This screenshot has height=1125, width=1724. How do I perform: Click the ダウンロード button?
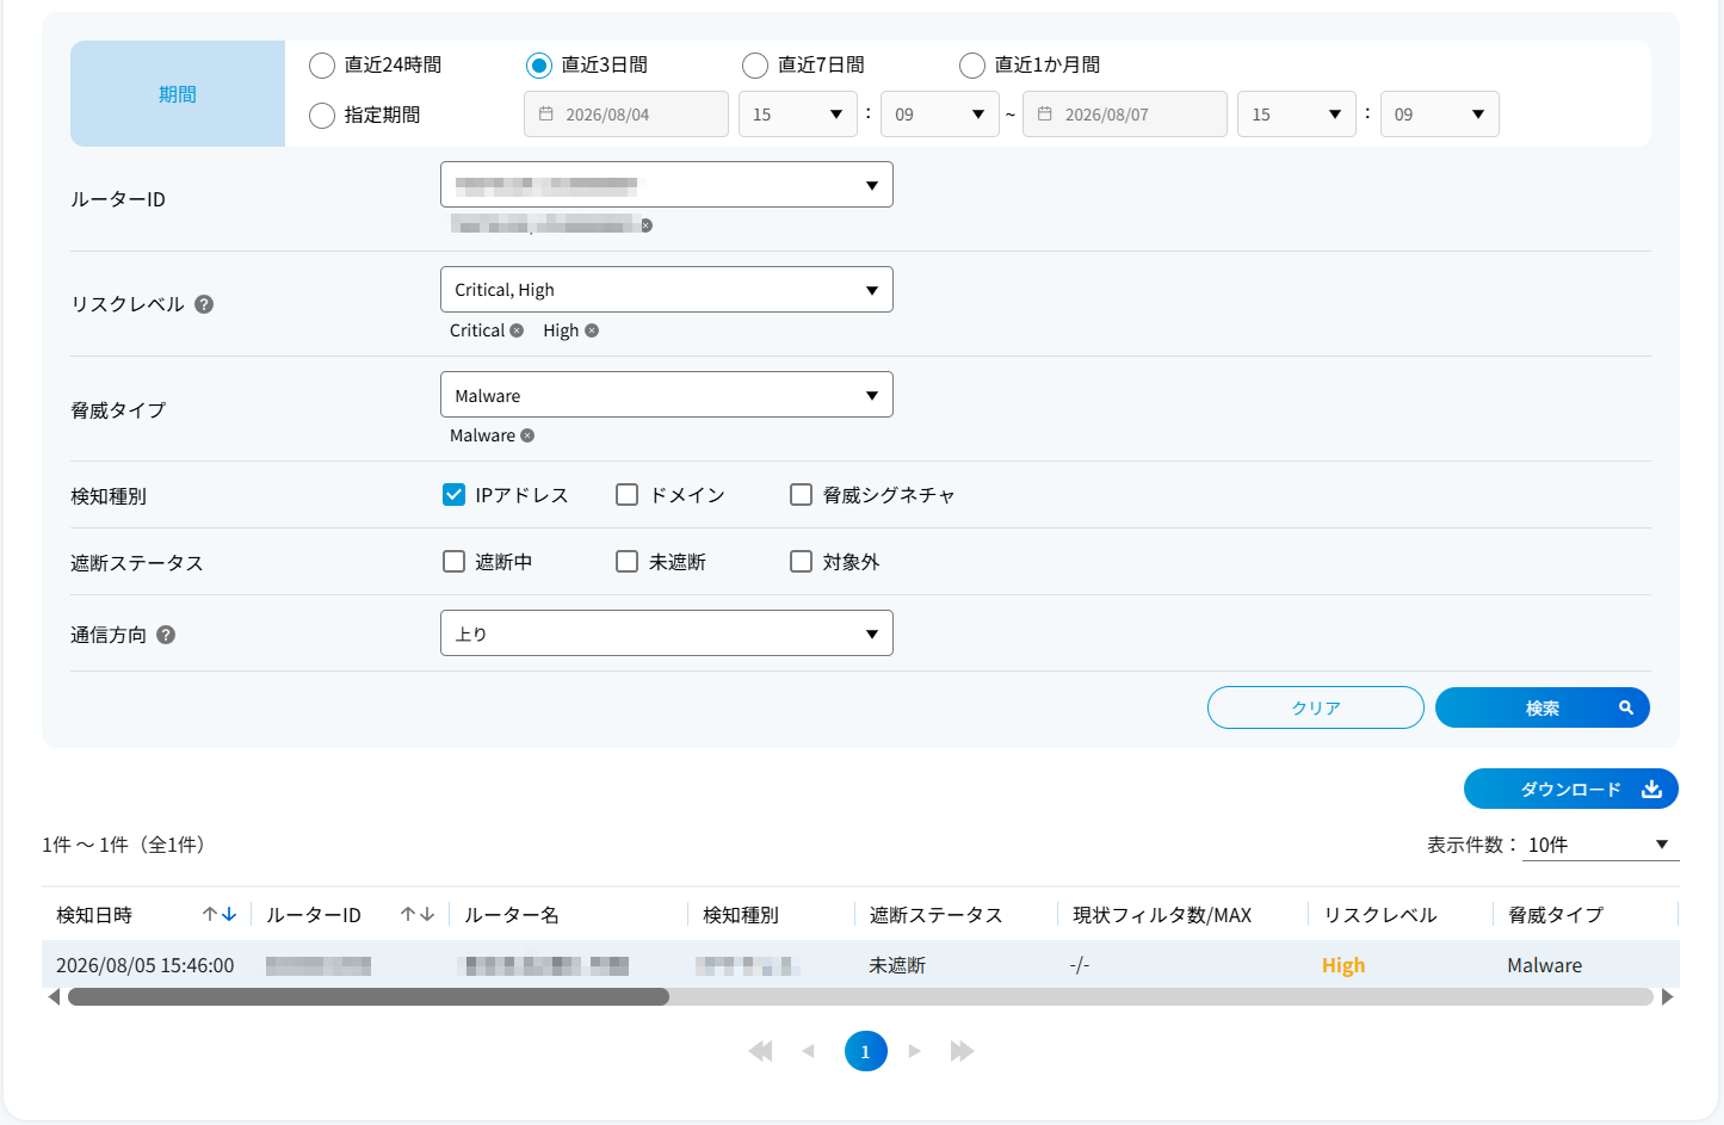pos(1571,790)
